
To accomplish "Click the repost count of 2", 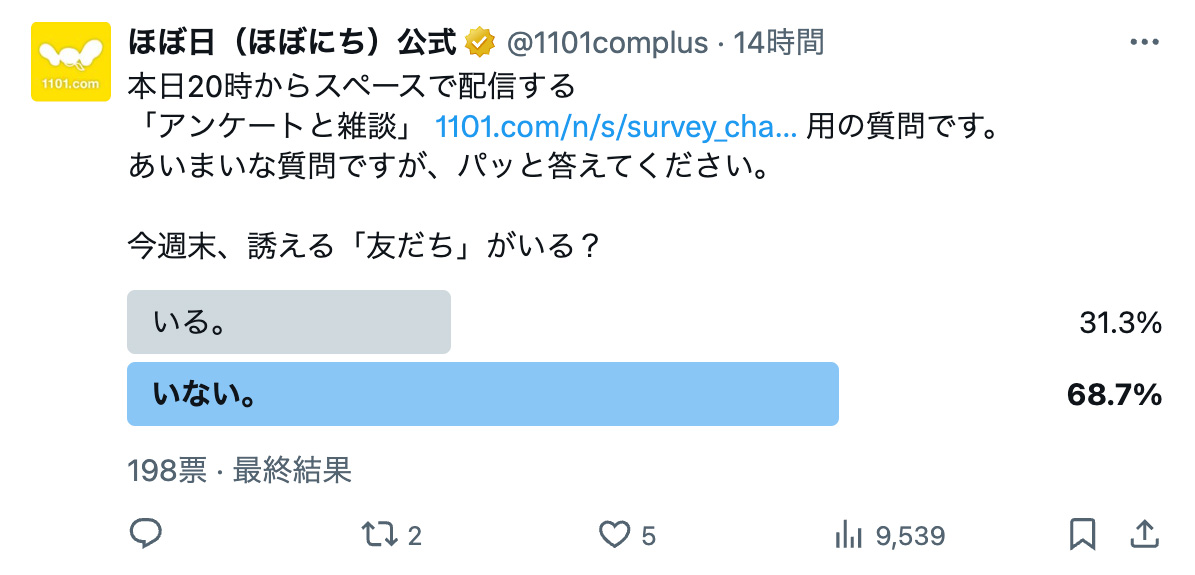I will (x=415, y=536).
